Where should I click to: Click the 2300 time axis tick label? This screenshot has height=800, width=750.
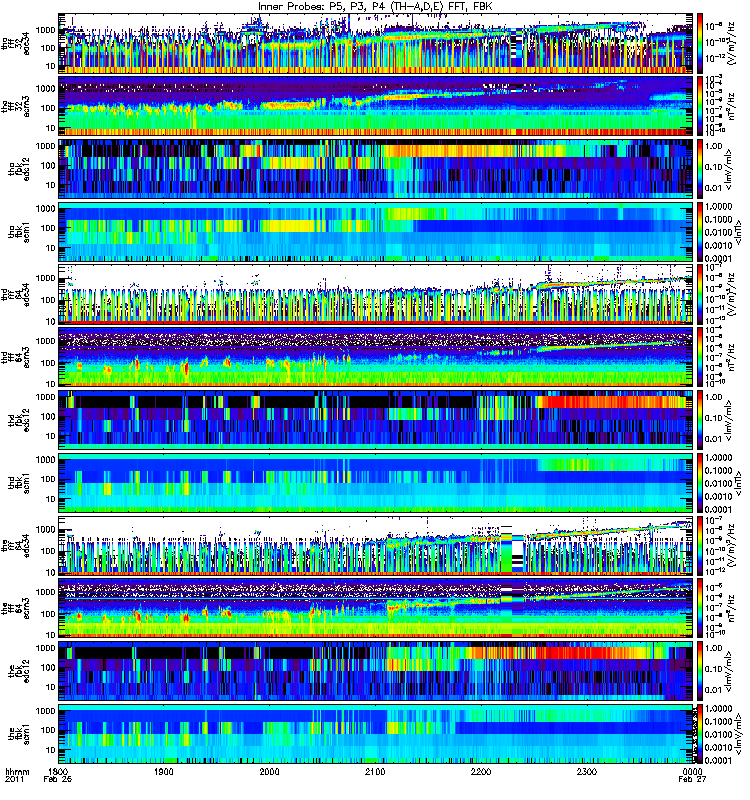point(586,771)
